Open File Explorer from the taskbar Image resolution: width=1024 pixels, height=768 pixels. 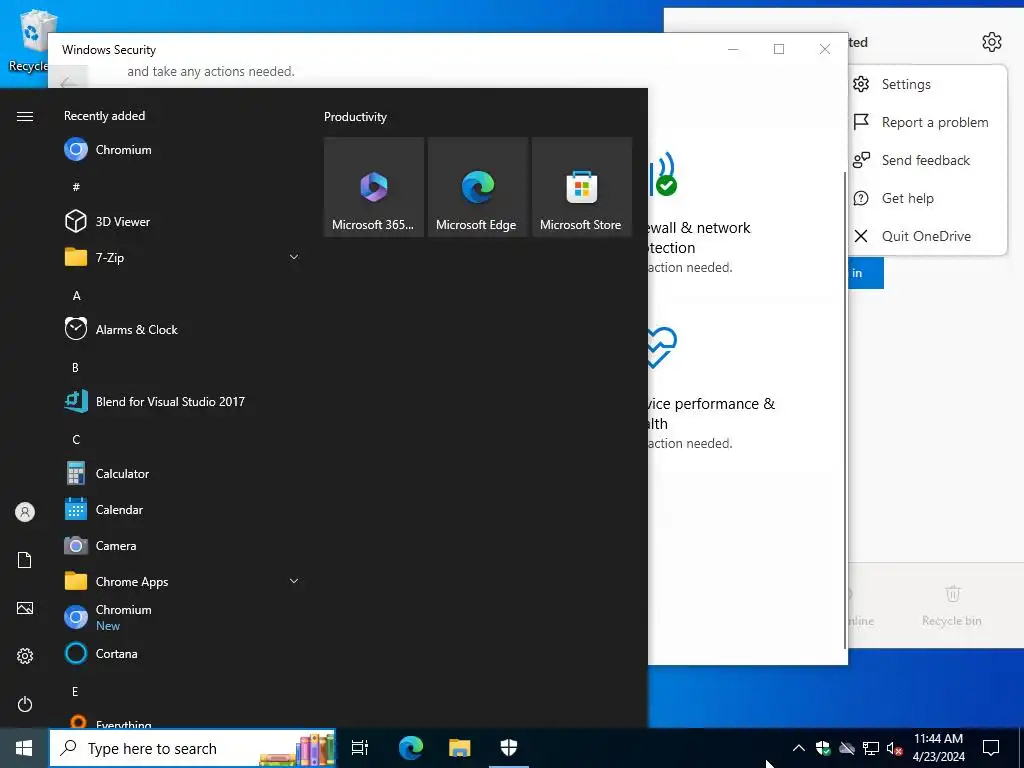click(x=460, y=748)
